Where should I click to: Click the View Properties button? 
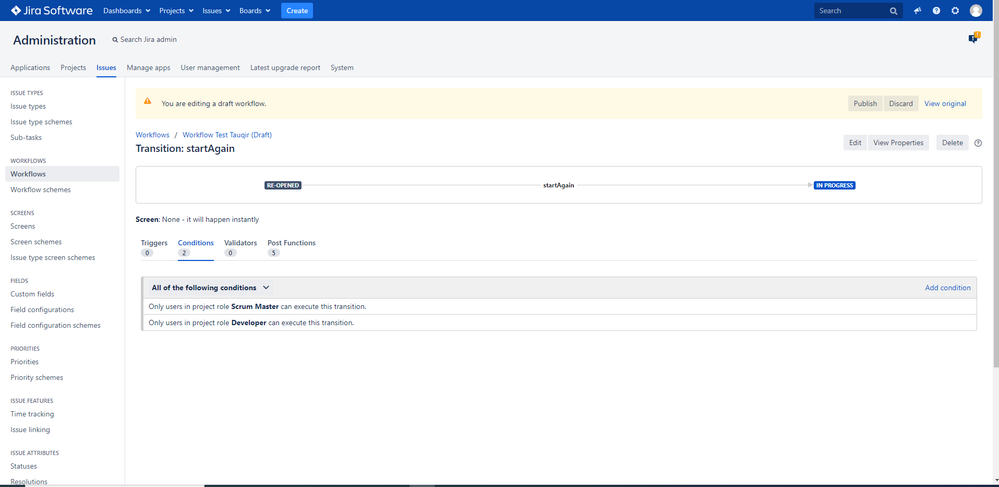click(x=898, y=143)
